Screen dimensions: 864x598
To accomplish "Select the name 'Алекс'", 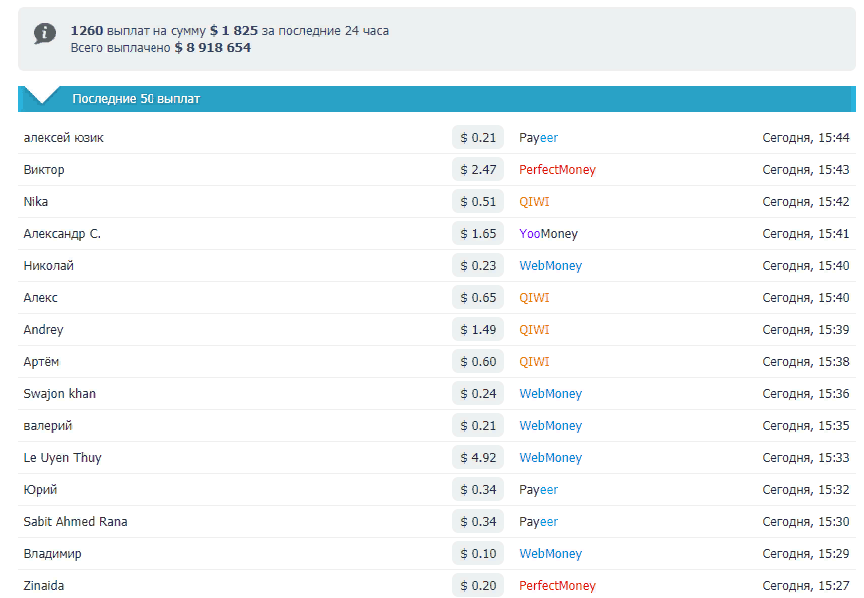I will tap(41, 297).
